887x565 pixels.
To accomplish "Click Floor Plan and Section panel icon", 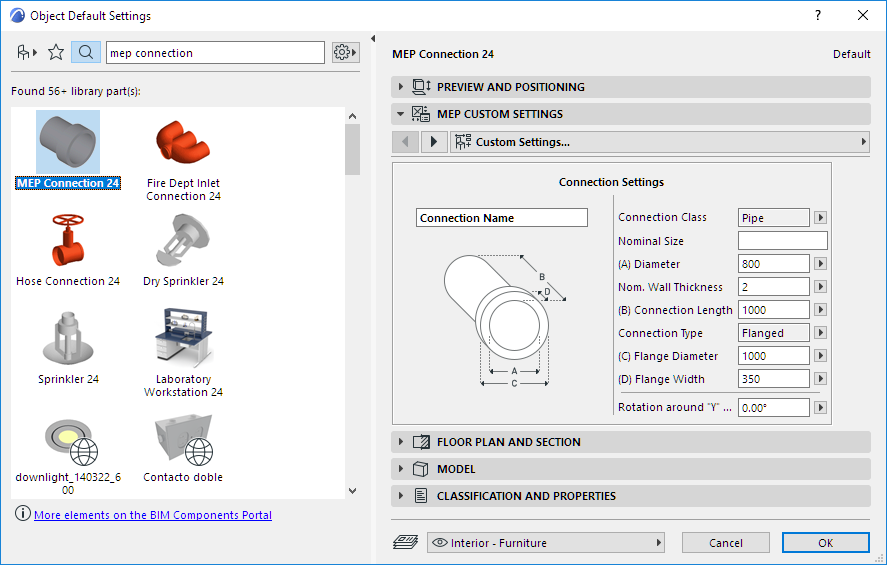I will coord(421,442).
